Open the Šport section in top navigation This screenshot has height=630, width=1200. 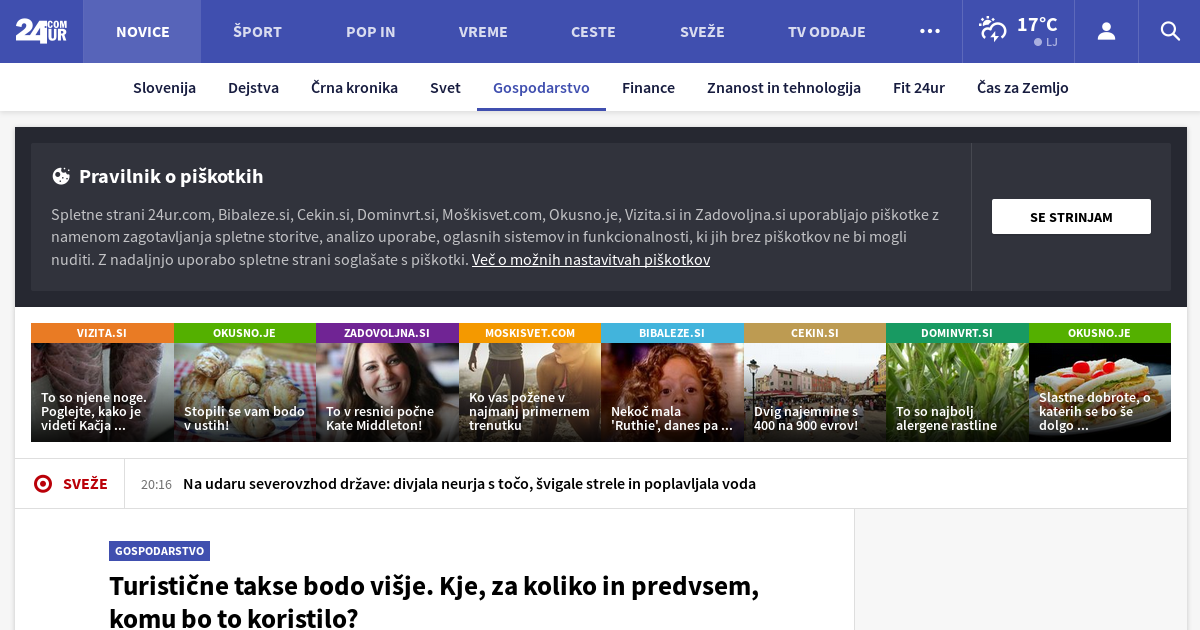(257, 31)
